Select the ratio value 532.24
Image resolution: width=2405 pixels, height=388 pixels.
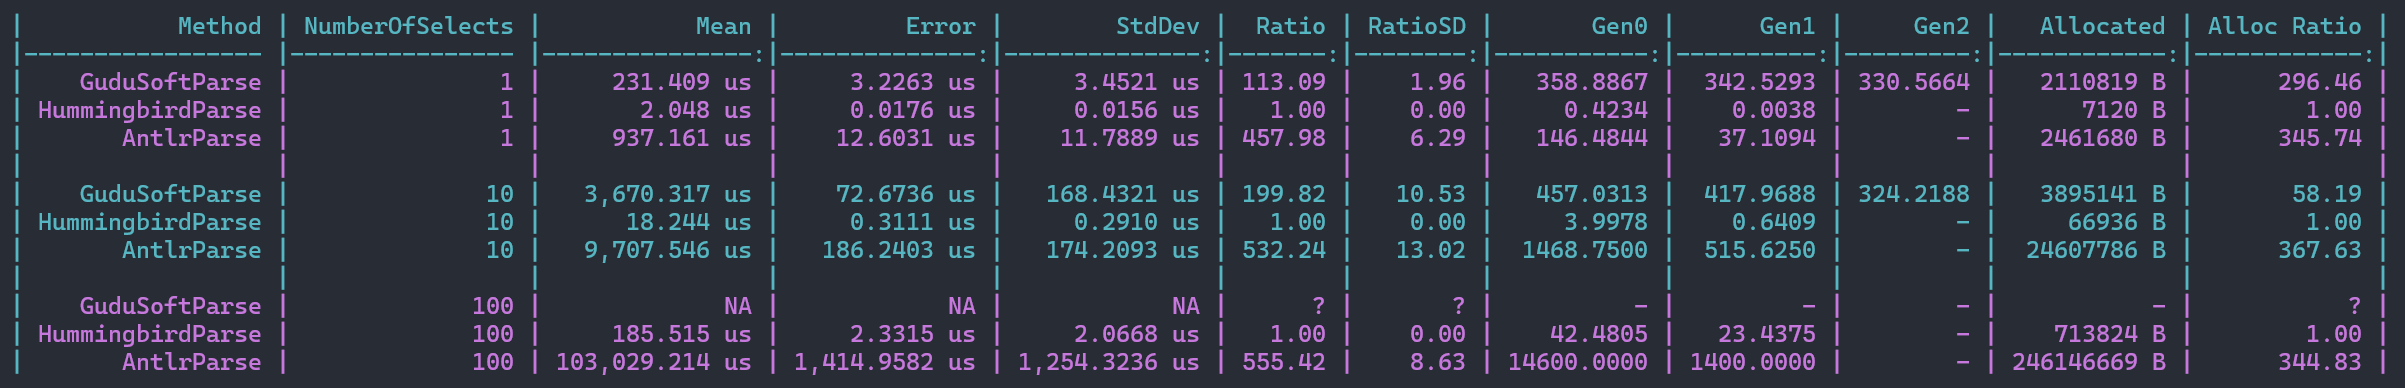point(1283,250)
